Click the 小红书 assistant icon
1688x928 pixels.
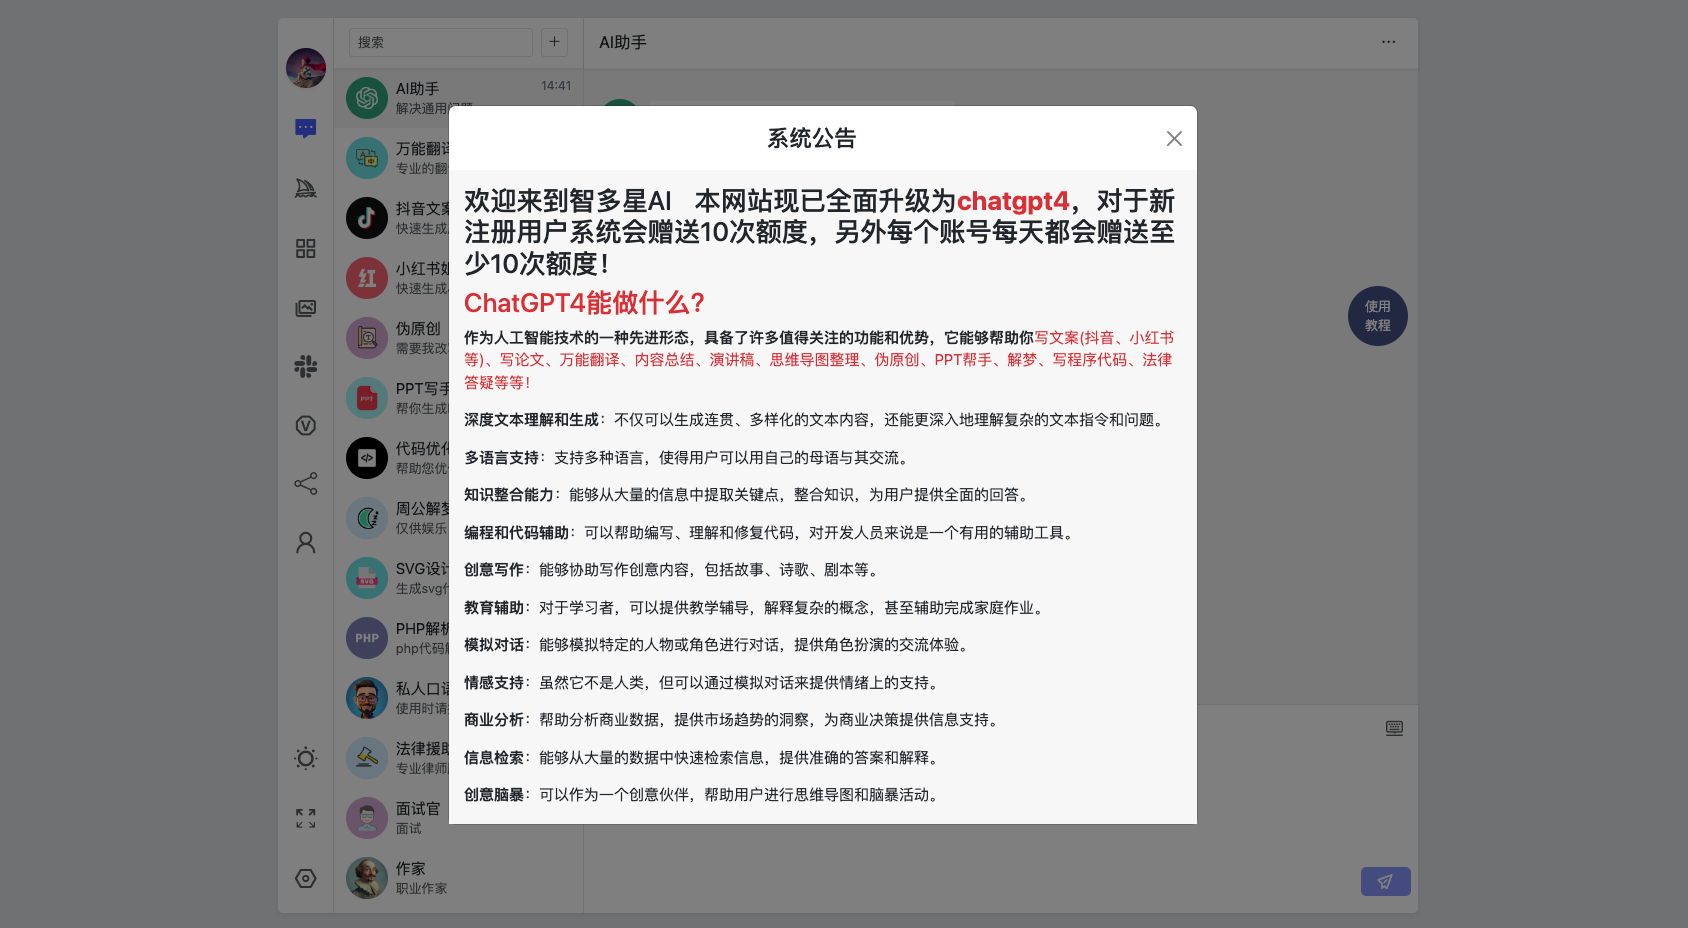367,278
